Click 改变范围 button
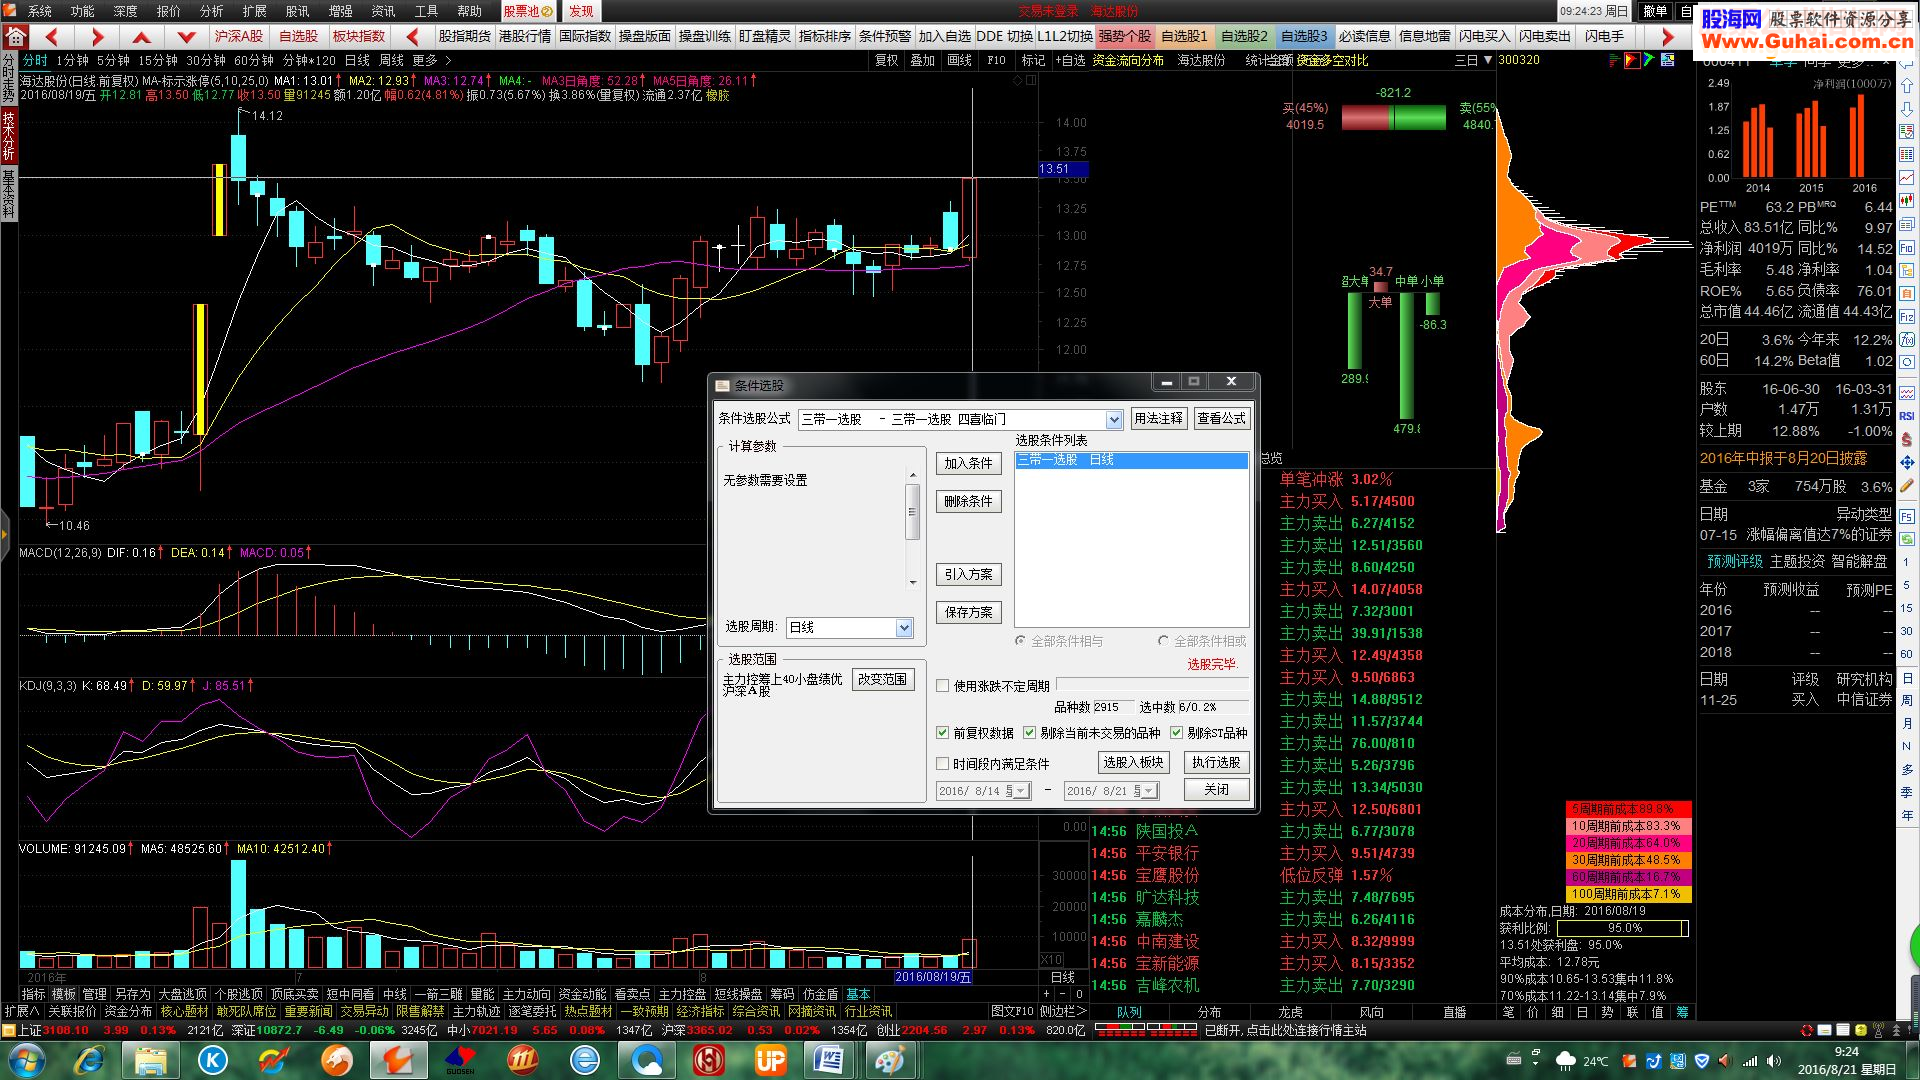 click(882, 680)
